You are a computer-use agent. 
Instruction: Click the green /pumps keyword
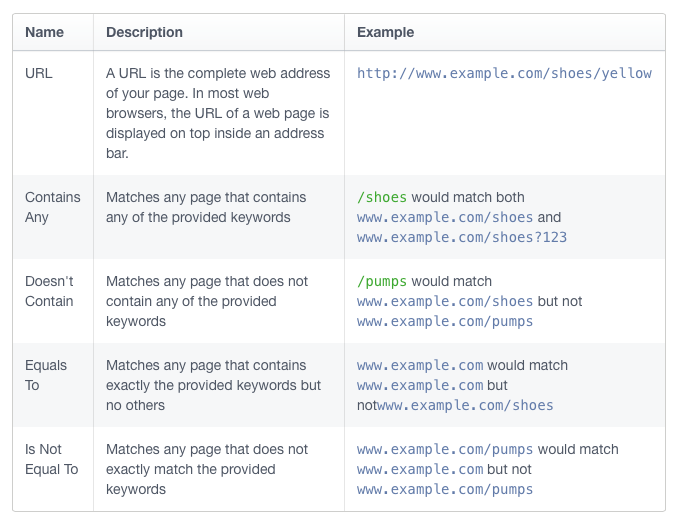[x=382, y=282]
